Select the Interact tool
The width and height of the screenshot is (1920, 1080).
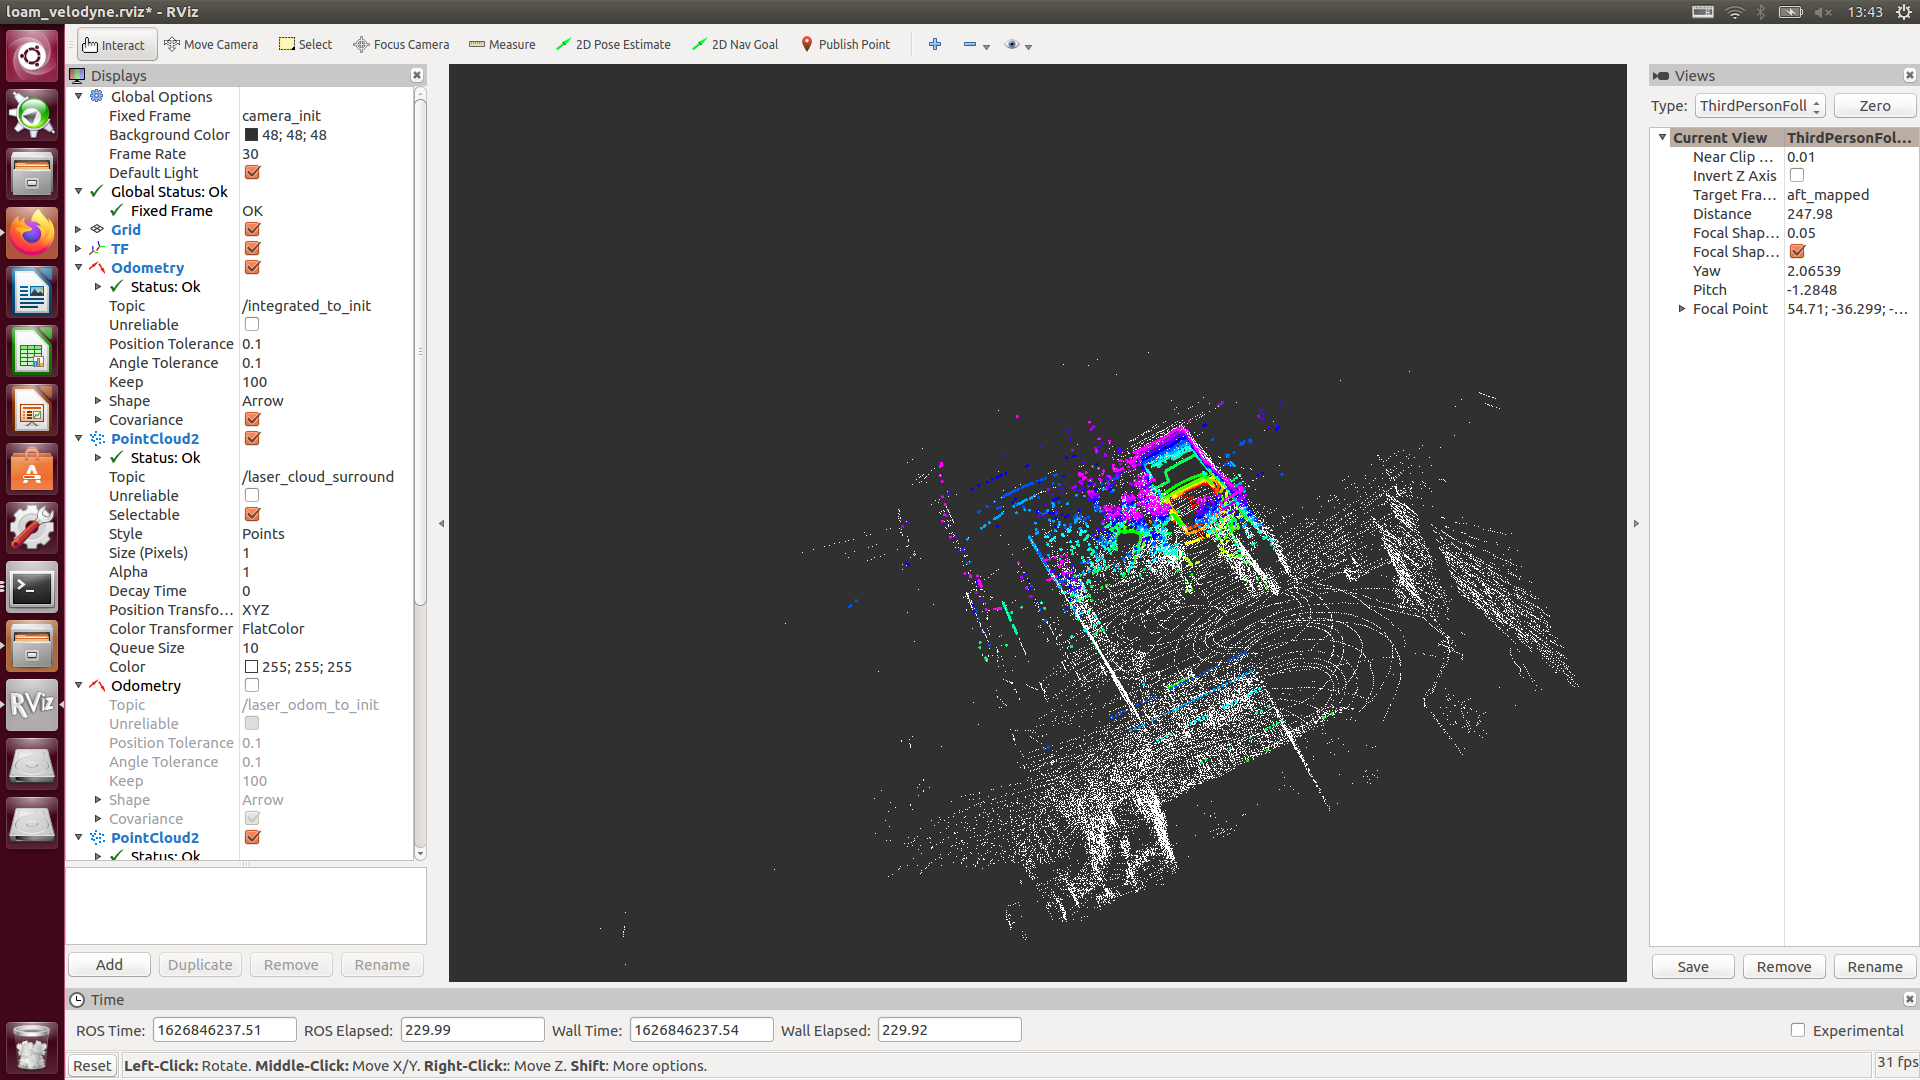click(114, 44)
